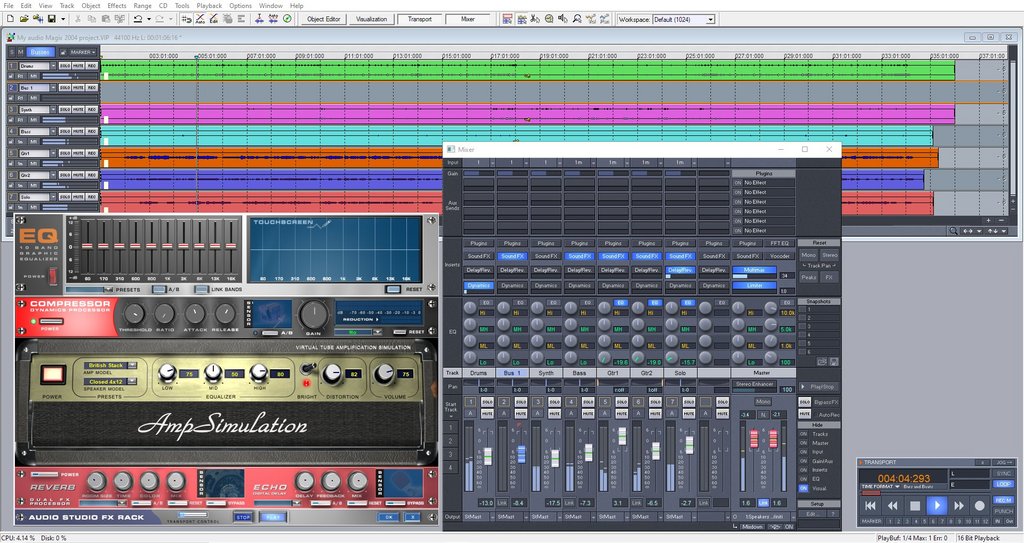Image resolution: width=1024 pixels, height=543 pixels.
Task: Click the Open folder icon in toolbar
Action: (24, 19)
